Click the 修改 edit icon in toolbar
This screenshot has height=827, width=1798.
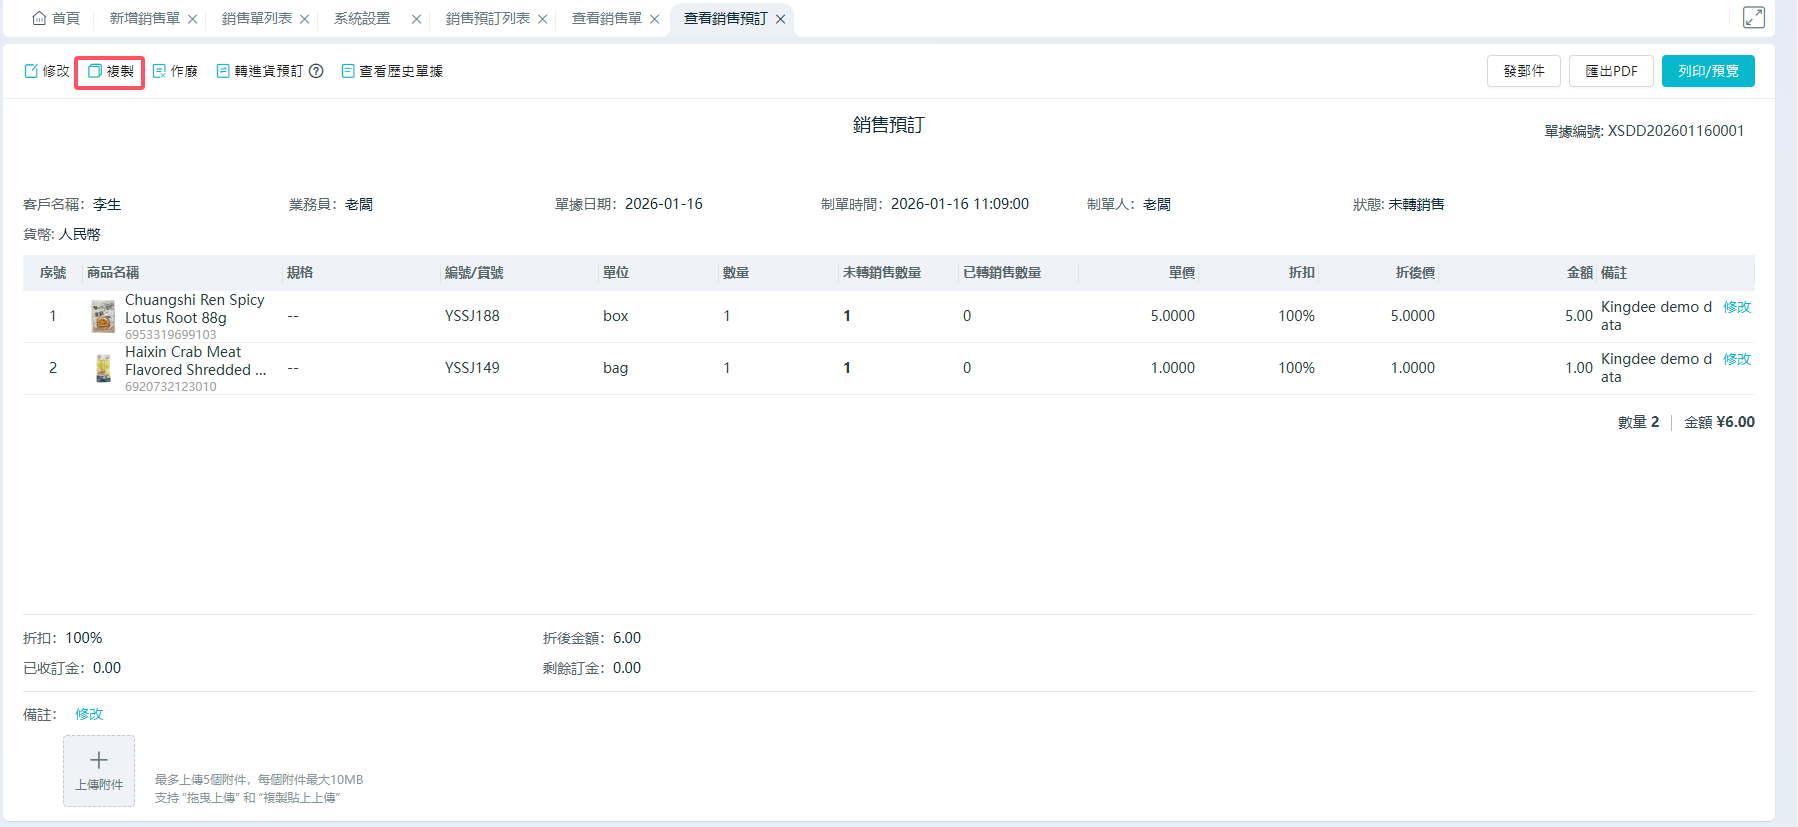(x=32, y=71)
